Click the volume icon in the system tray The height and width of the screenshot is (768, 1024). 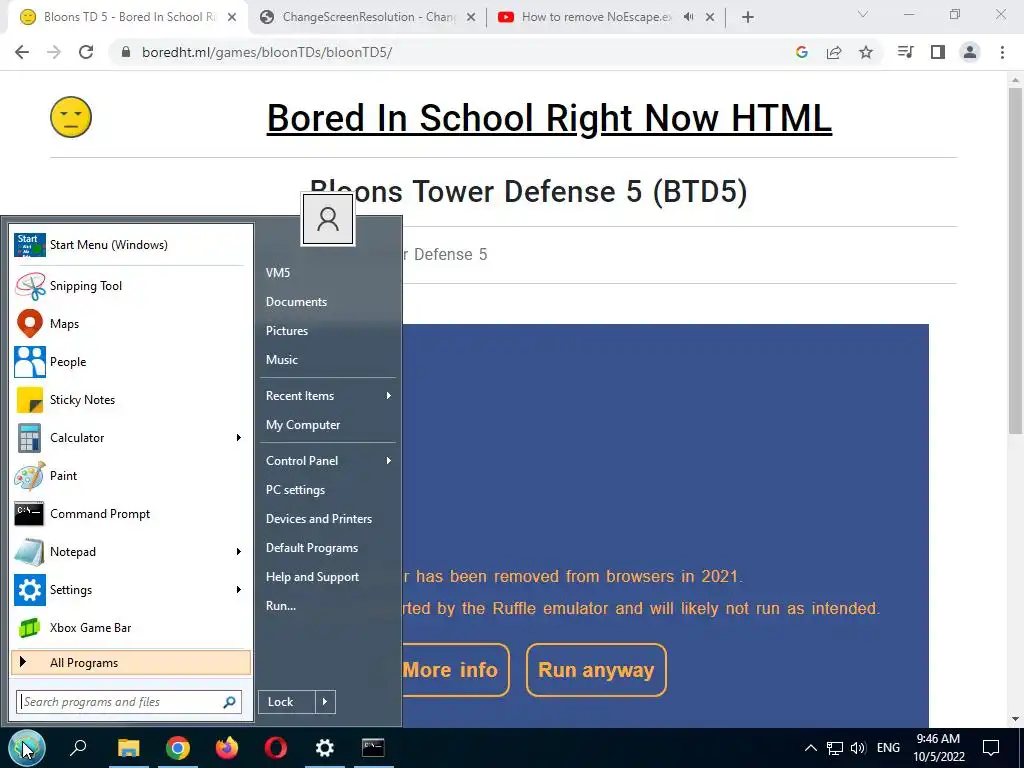coord(858,748)
